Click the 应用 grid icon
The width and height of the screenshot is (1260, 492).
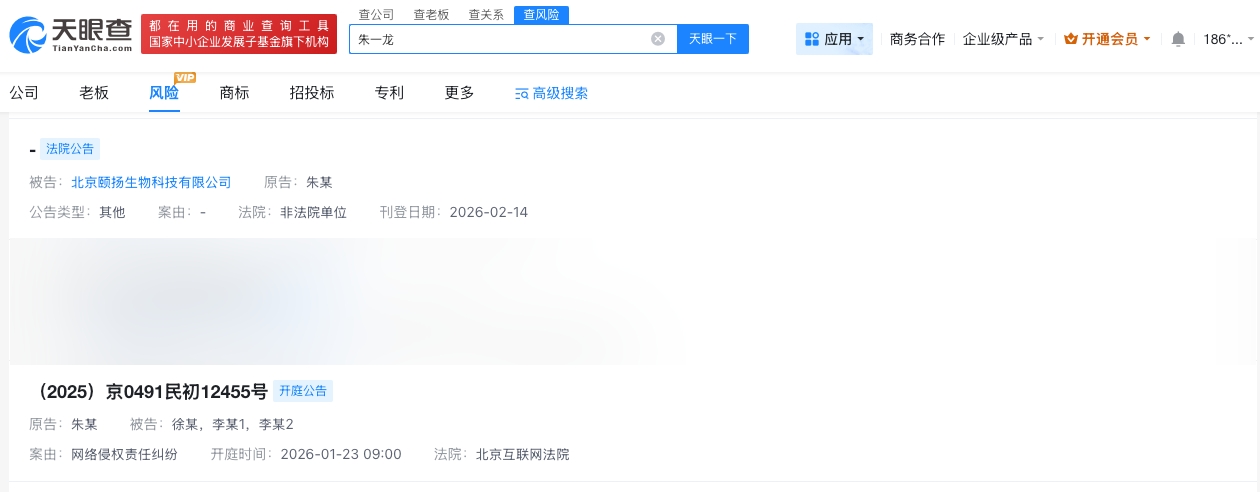point(811,39)
